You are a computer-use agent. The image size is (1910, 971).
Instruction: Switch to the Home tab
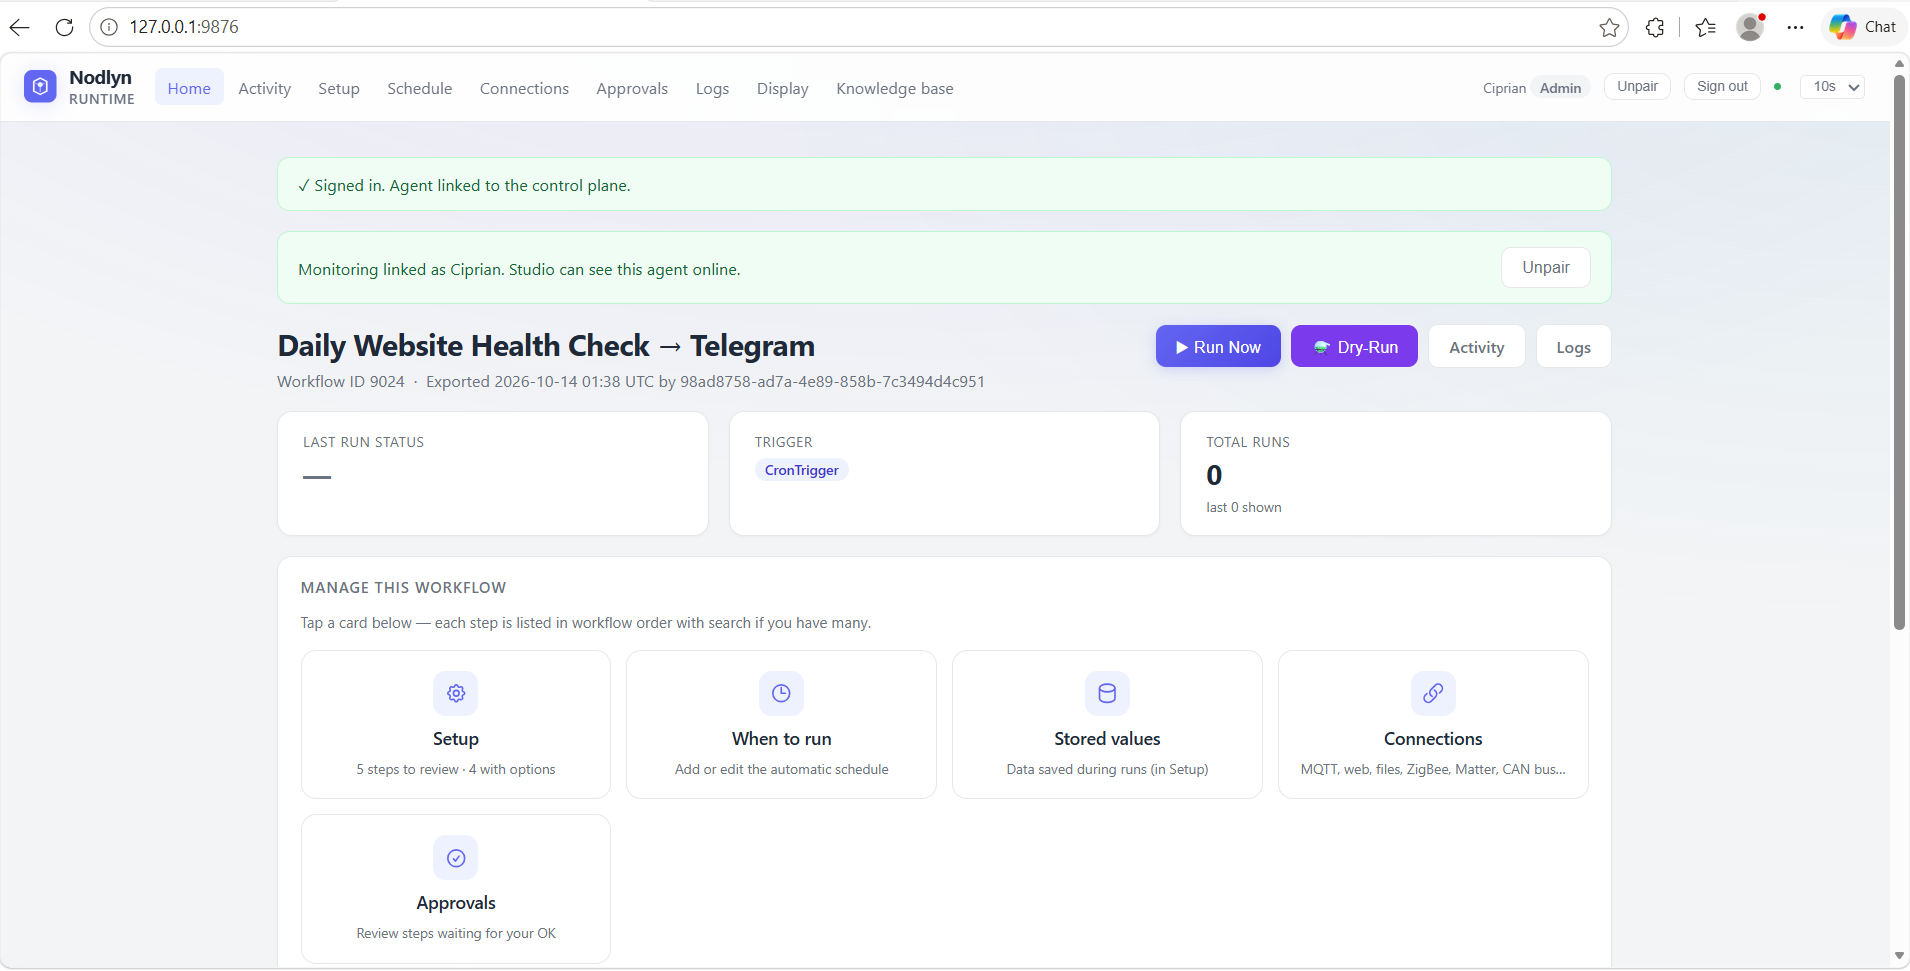tap(189, 88)
